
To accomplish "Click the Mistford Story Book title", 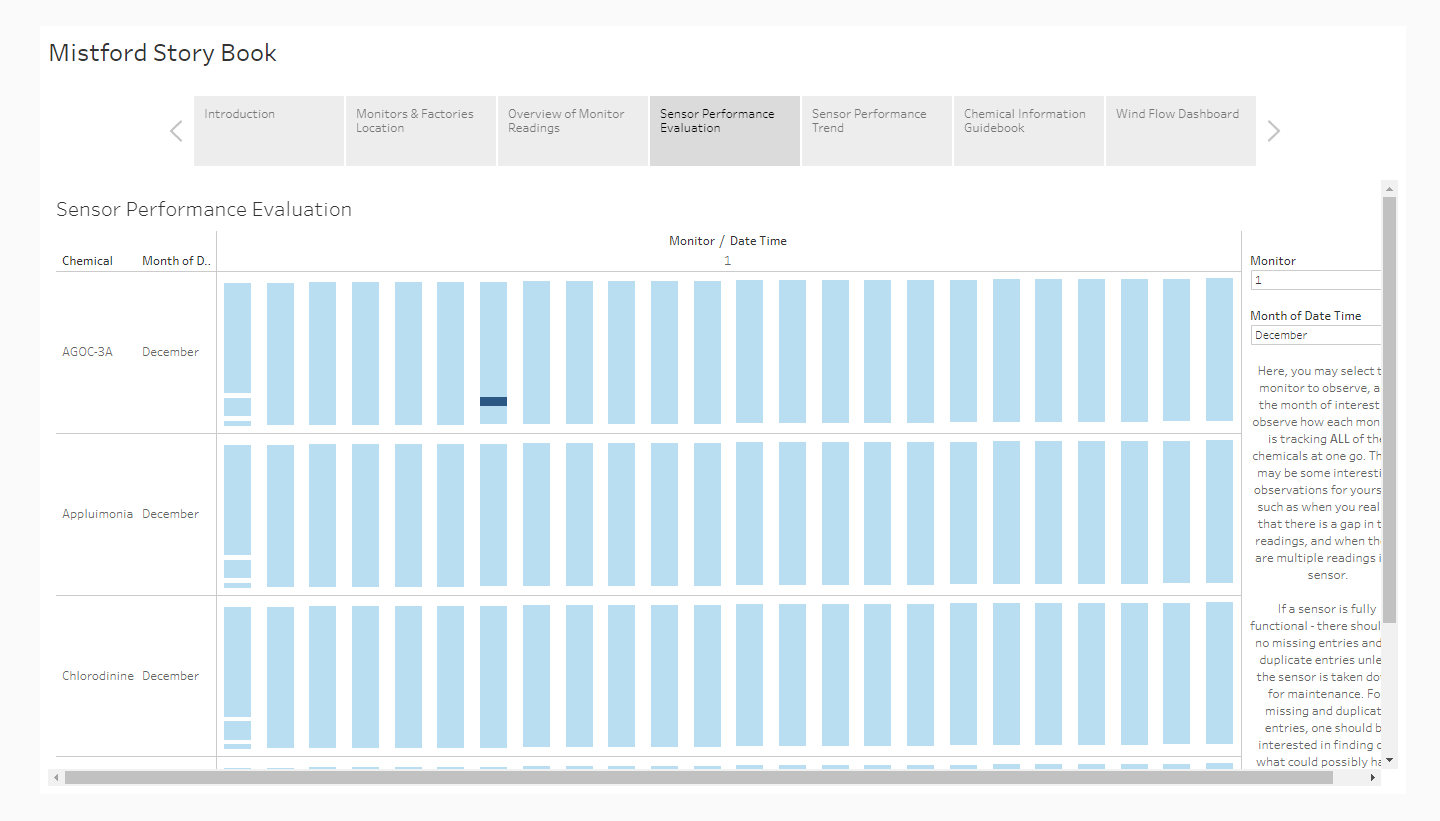I will [x=163, y=53].
